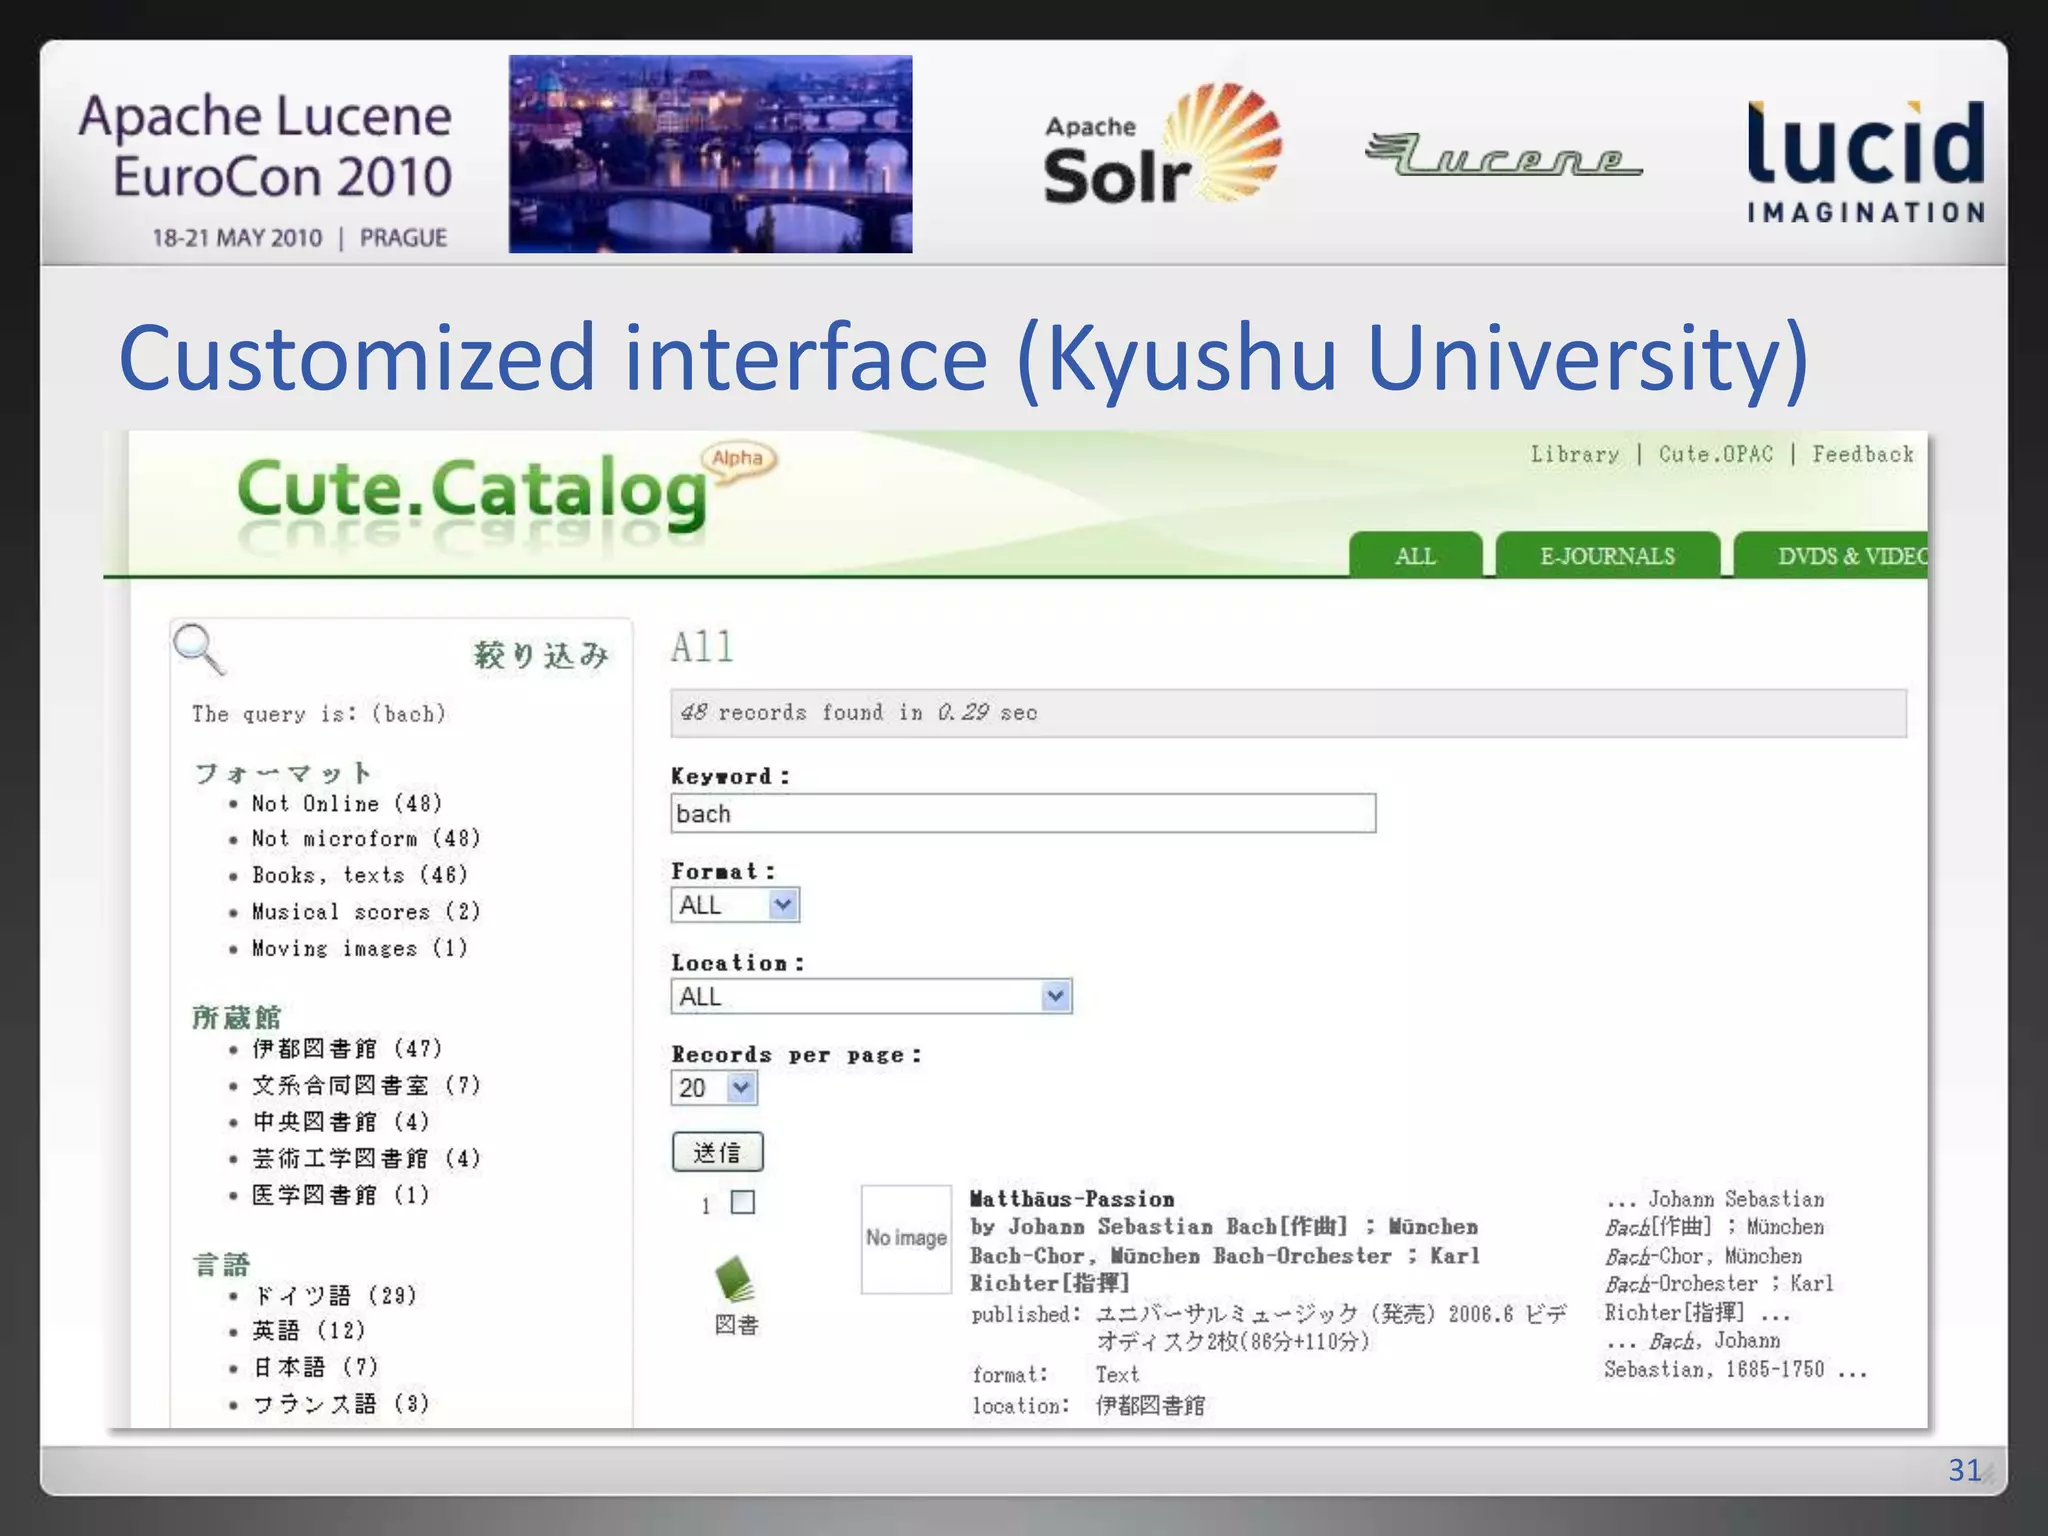Click the 絞り込み heading
Image resolution: width=2048 pixels, height=1536 pixels.
click(541, 656)
